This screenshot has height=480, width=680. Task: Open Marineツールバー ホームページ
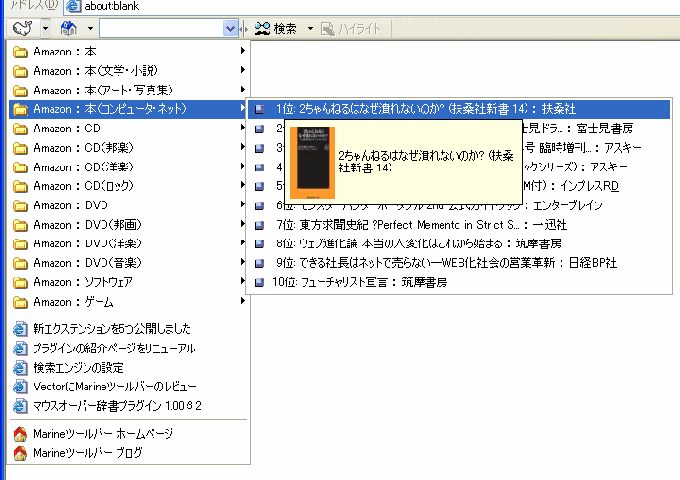pos(103,434)
